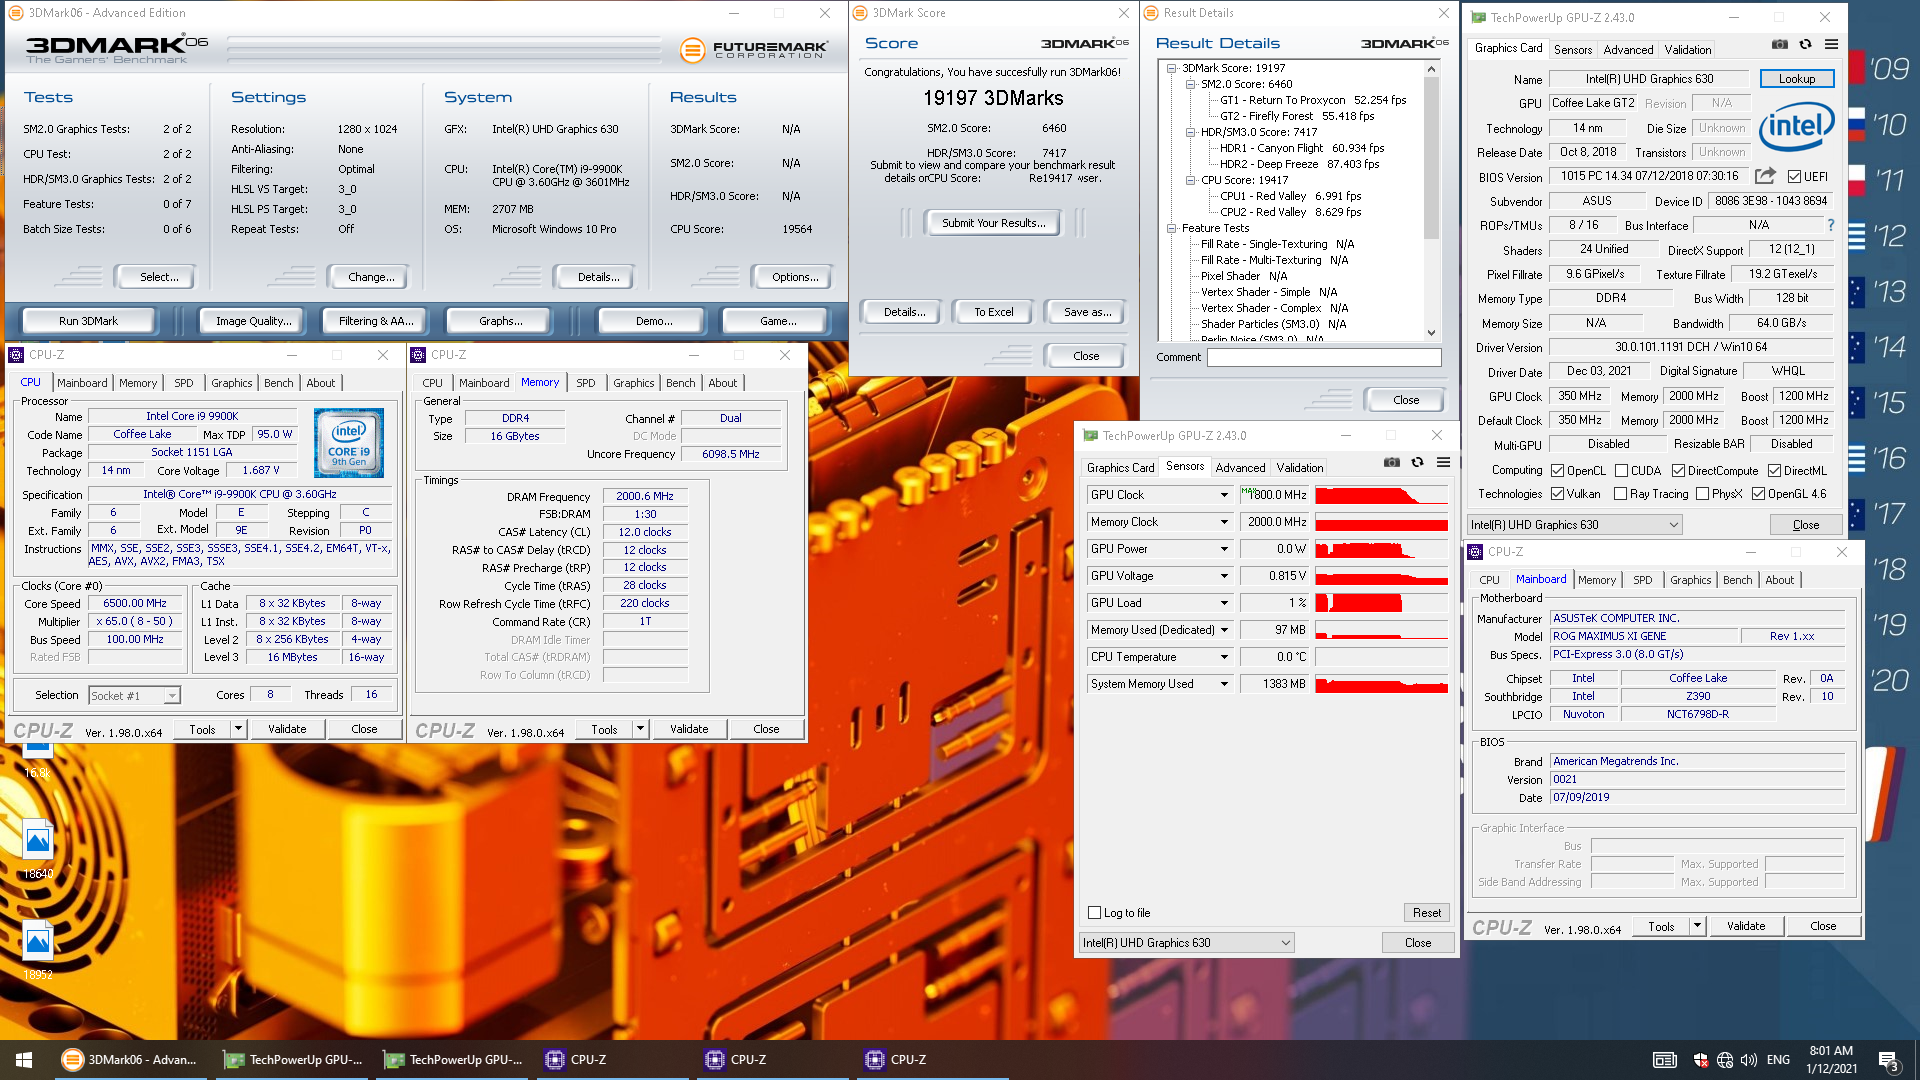Image resolution: width=1920 pixels, height=1080 pixels.
Task: Click camera icon in GPU-Z Sensors window
Action: [x=1392, y=462]
